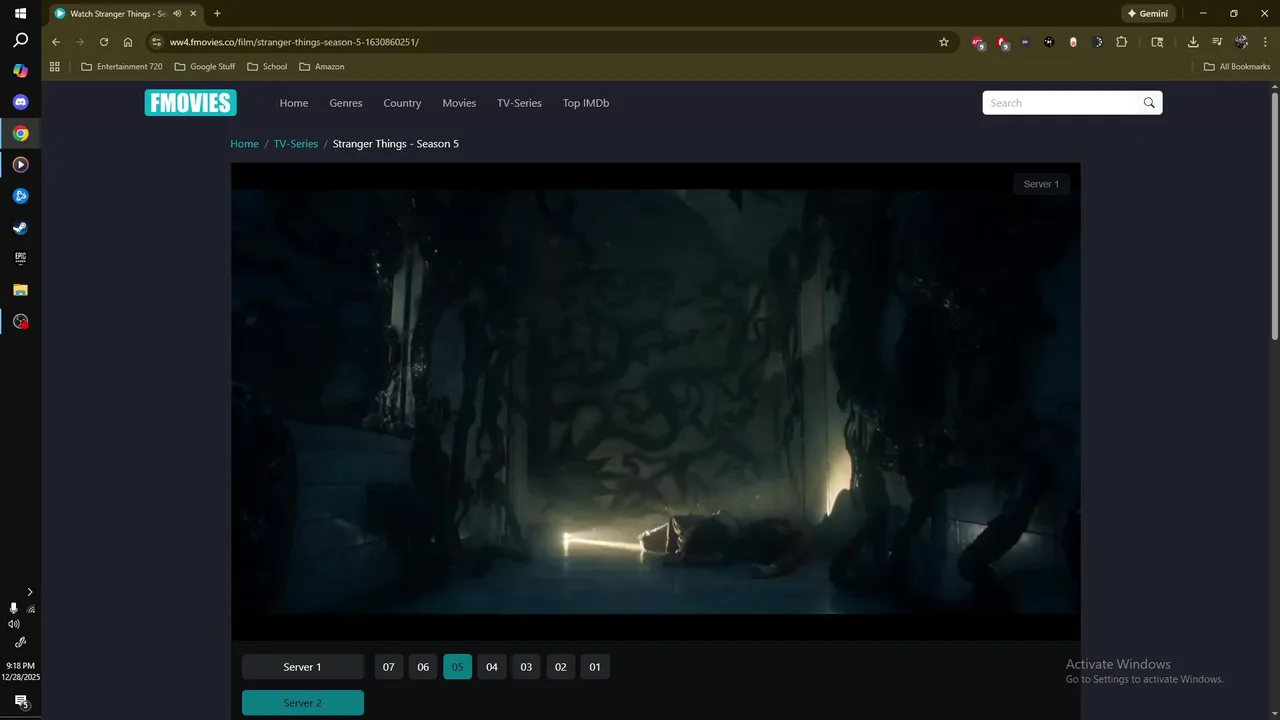
Task: Open the Genres menu
Action: (346, 103)
